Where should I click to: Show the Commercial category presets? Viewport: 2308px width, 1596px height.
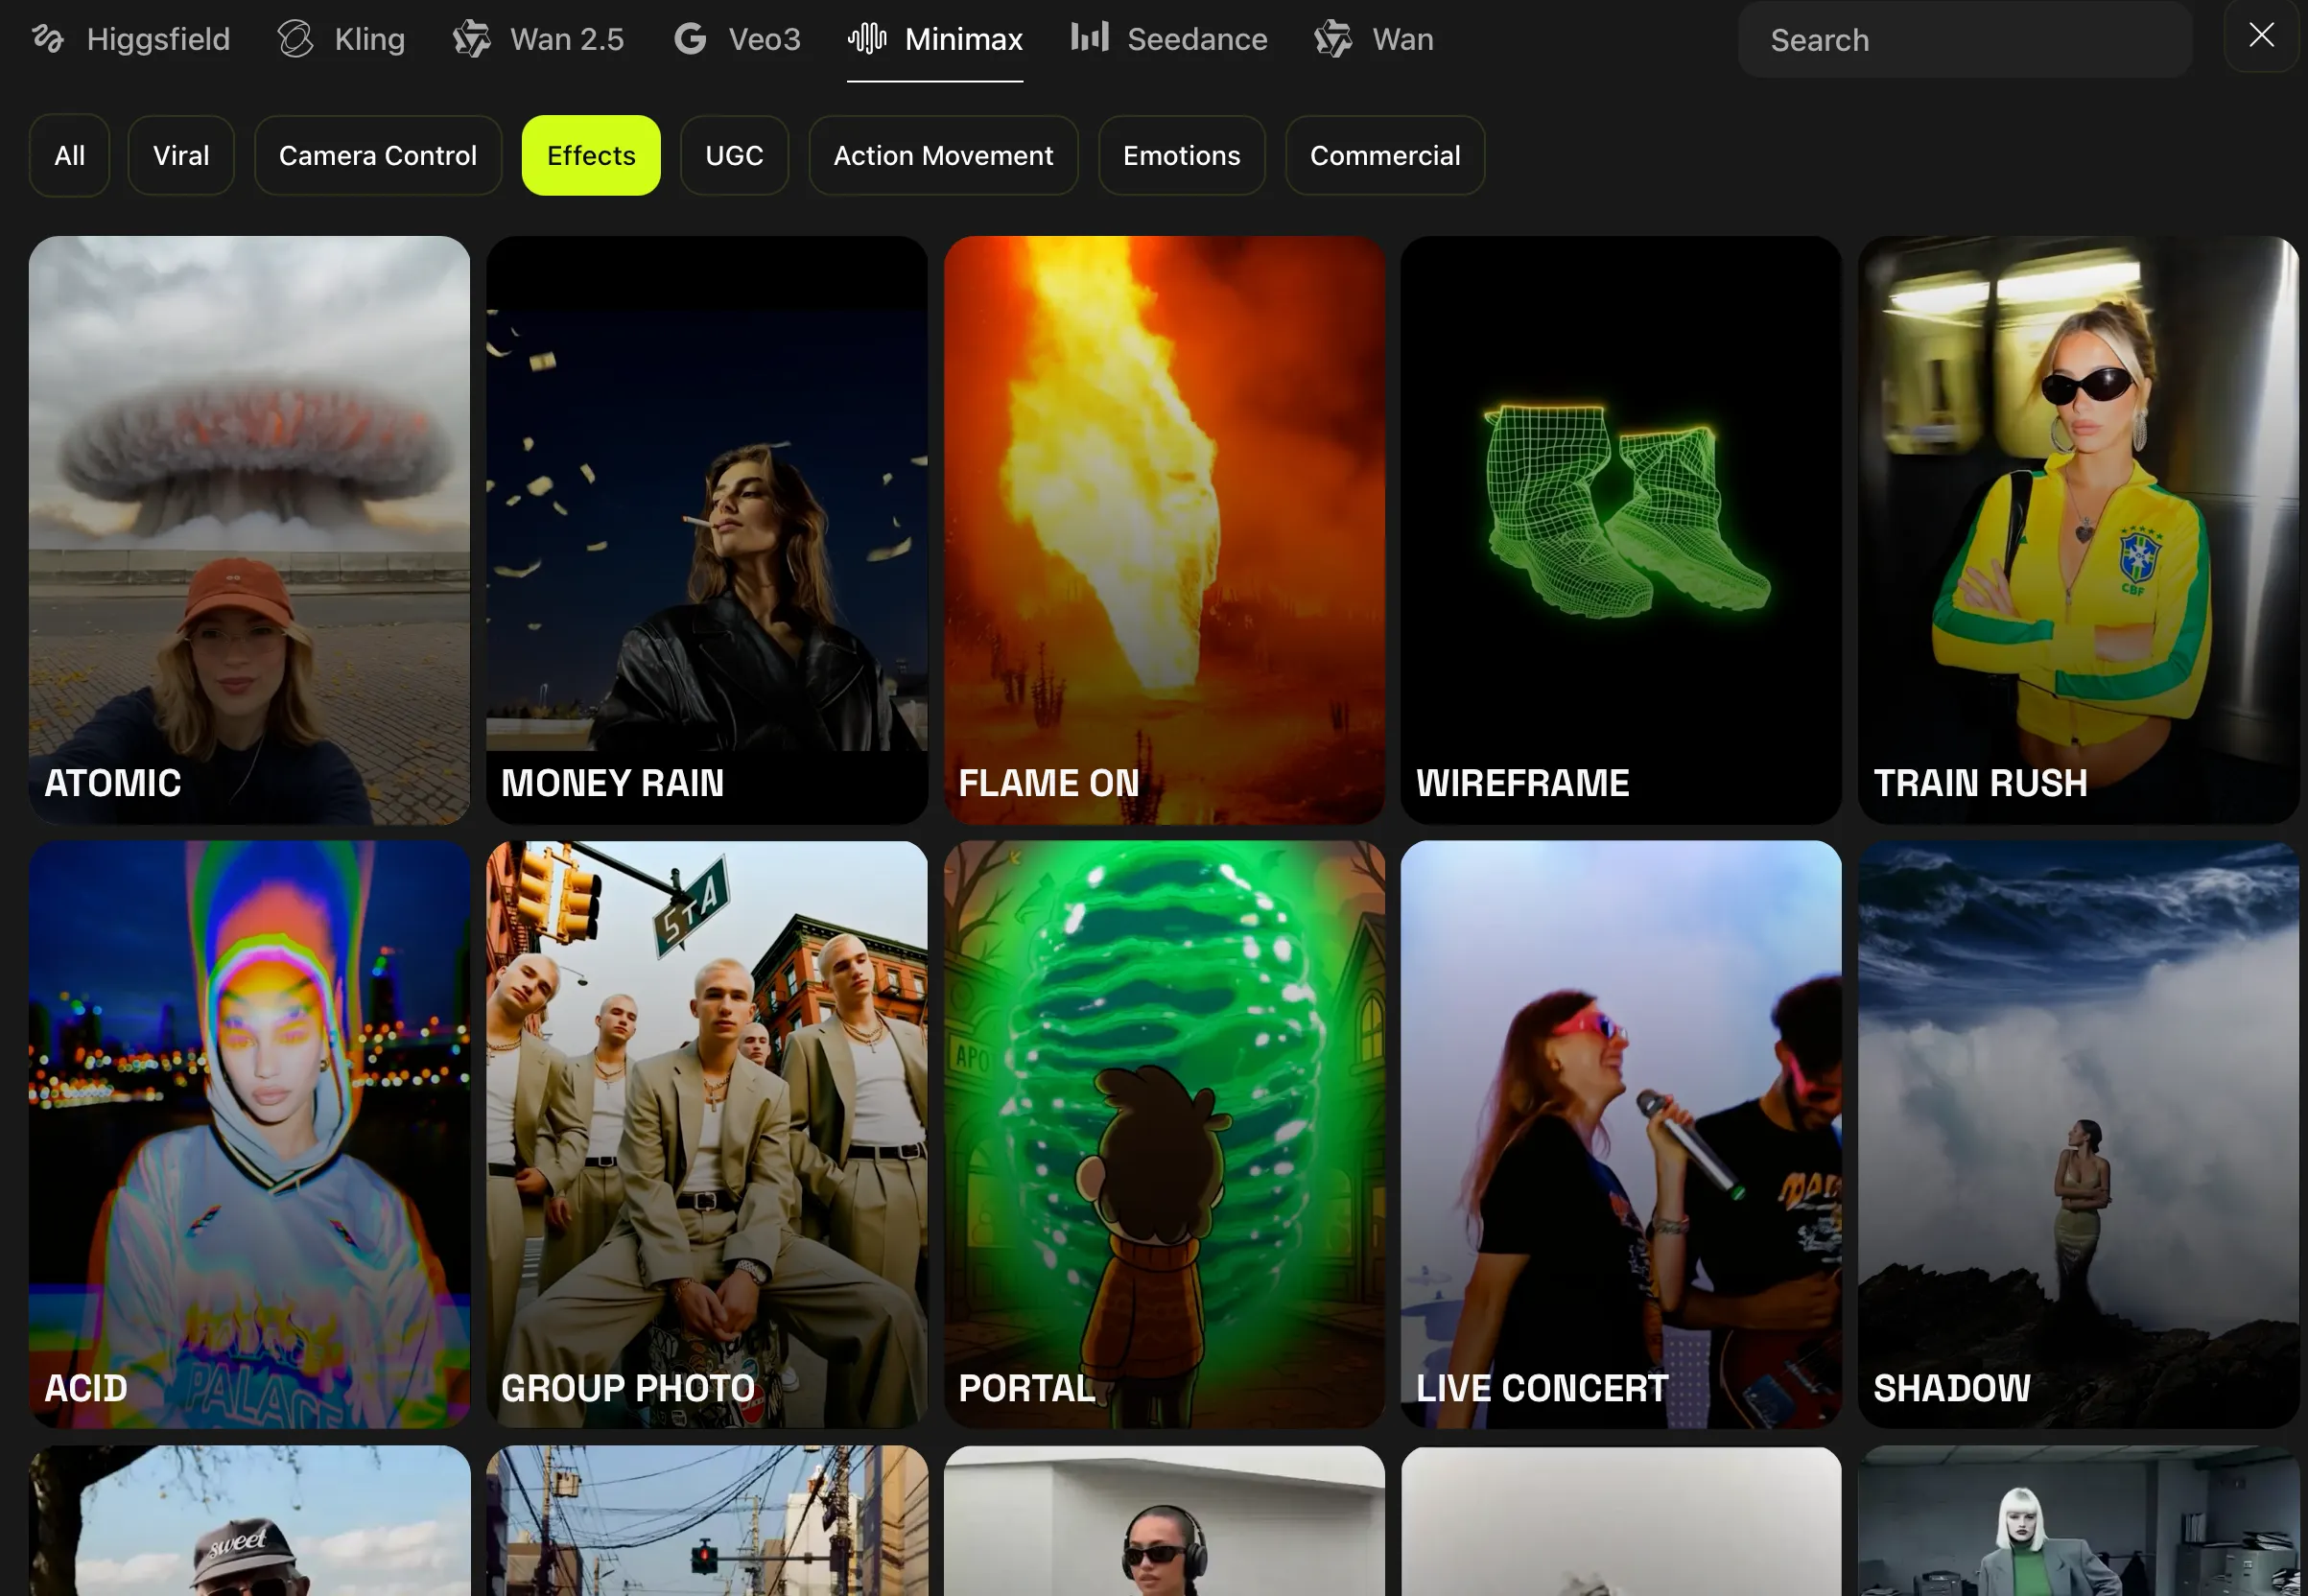coord(1384,156)
